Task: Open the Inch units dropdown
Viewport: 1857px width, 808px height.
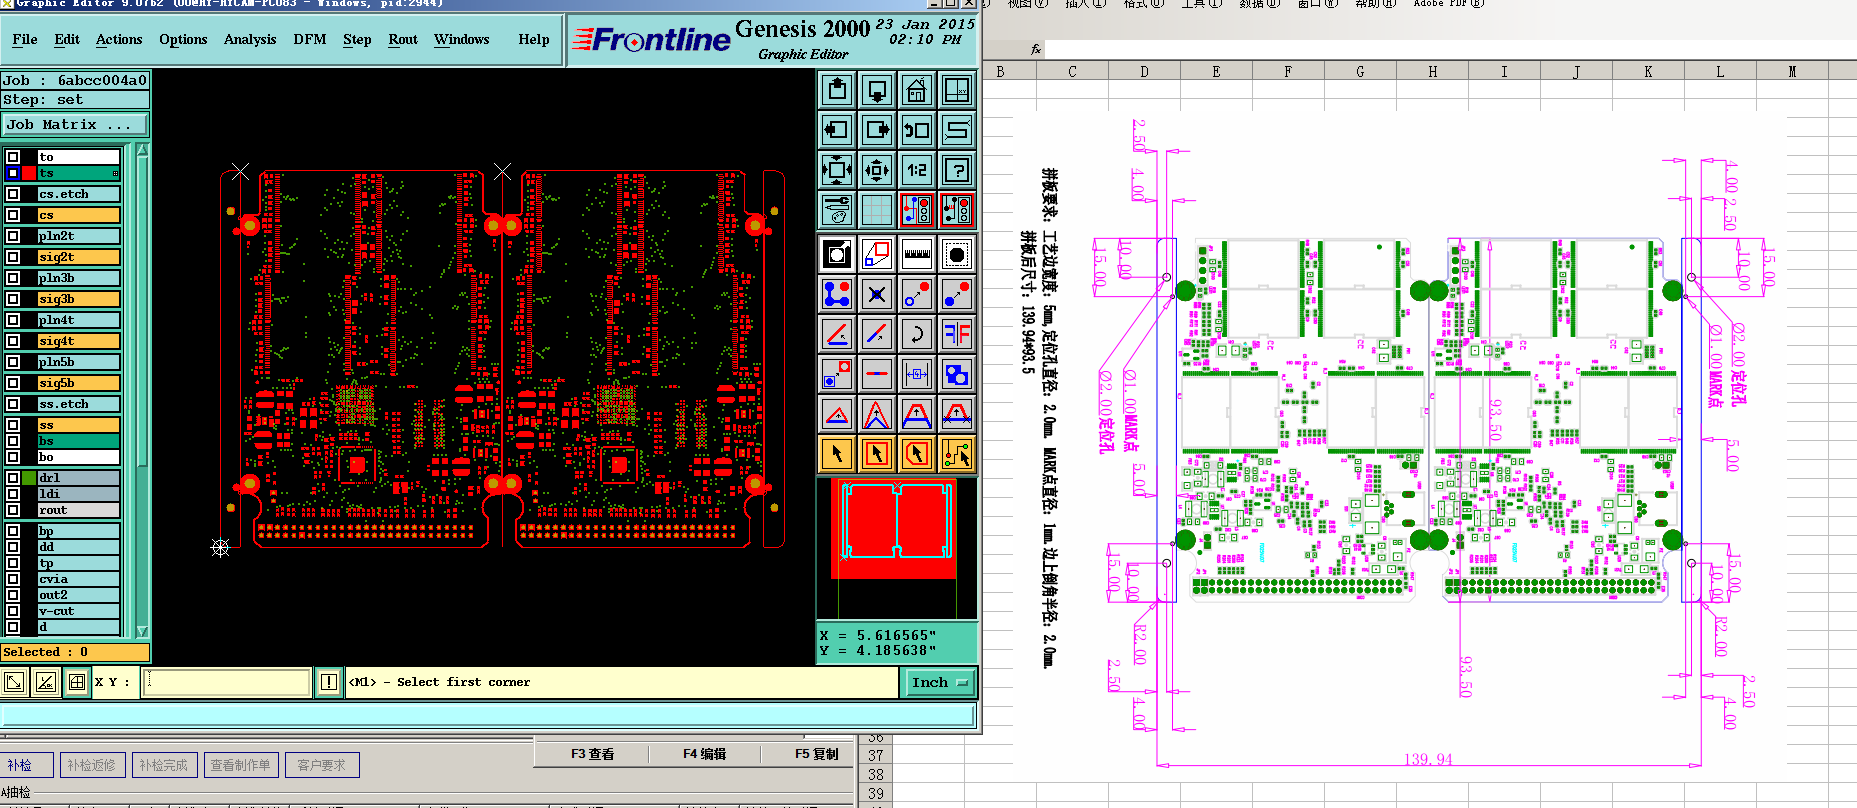Action: tap(940, 682)
